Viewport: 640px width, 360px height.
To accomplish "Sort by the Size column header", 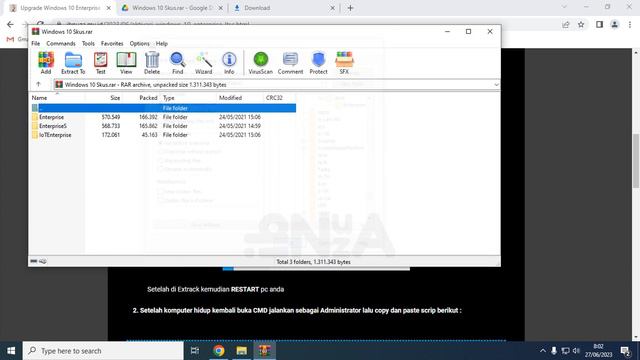I will (x=104, y=98).
